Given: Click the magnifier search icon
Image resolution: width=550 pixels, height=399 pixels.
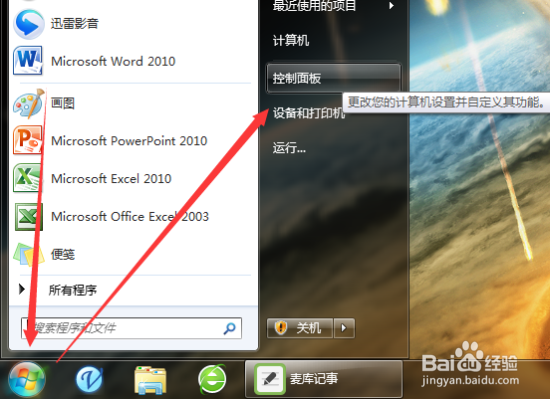Looking at the screenshot, I should coord(230,328).
